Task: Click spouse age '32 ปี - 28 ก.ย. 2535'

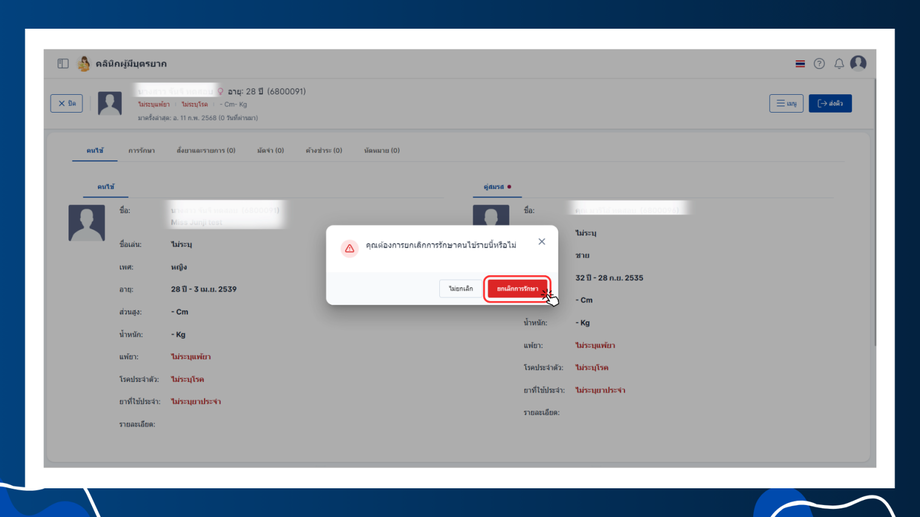Action: point(609,278)
